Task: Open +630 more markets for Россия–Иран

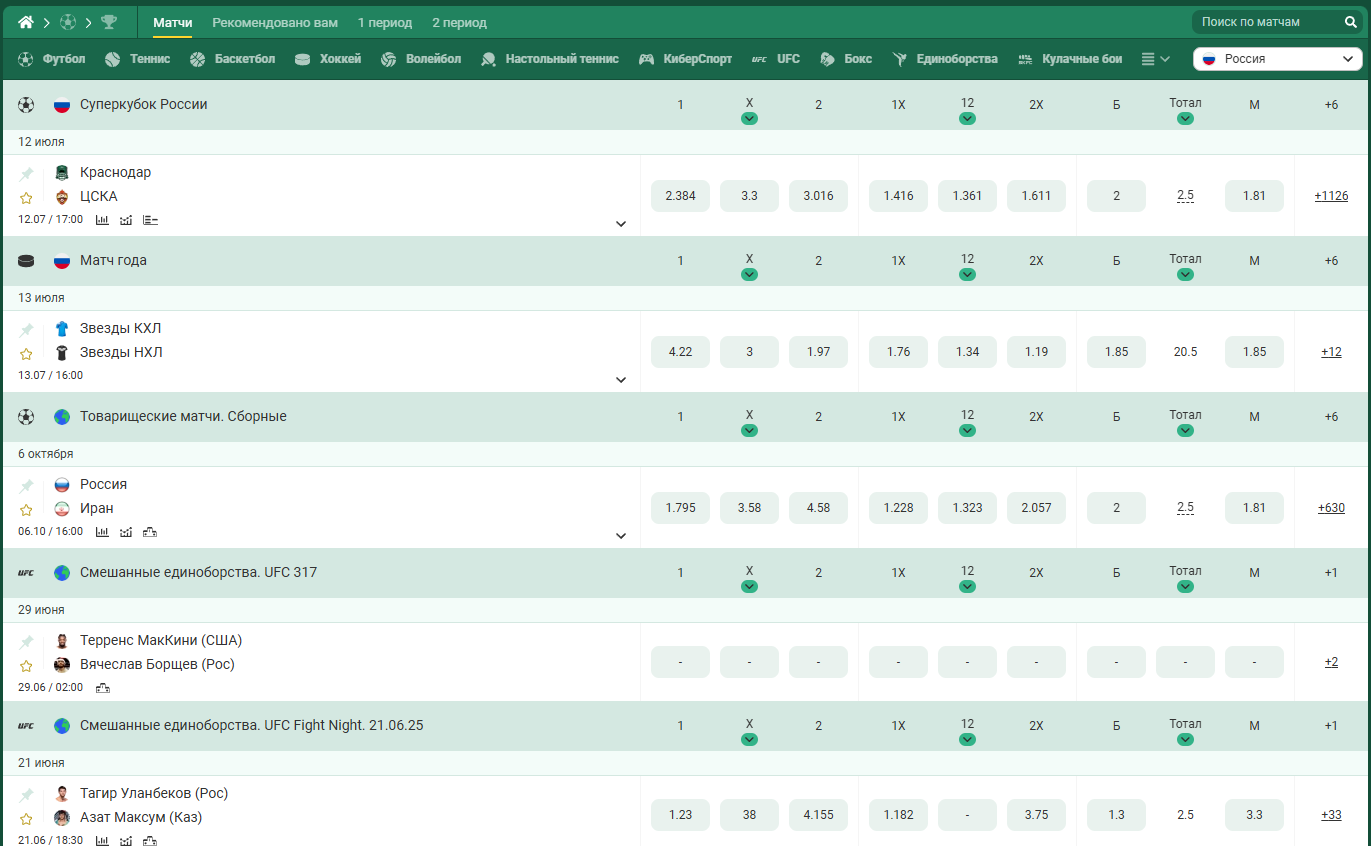Action: tap(1331, 508)
